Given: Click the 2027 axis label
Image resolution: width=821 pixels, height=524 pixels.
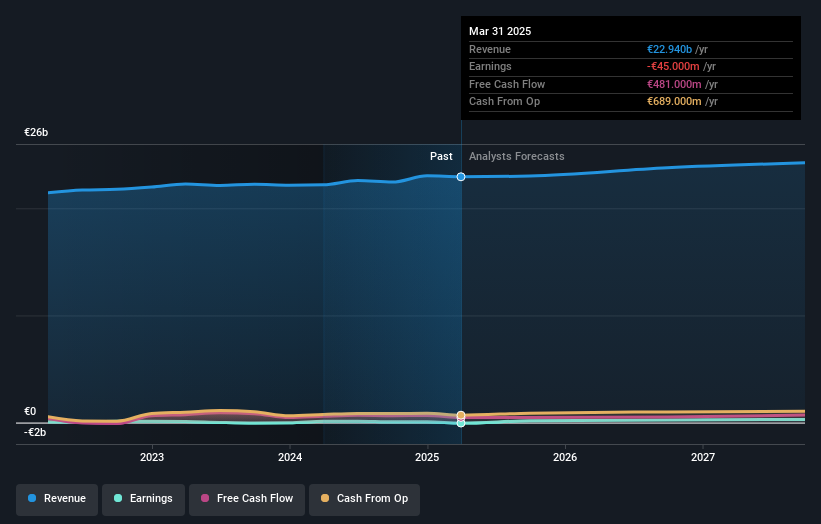Looking at the screenshot, I should click(x=703, y=458).
